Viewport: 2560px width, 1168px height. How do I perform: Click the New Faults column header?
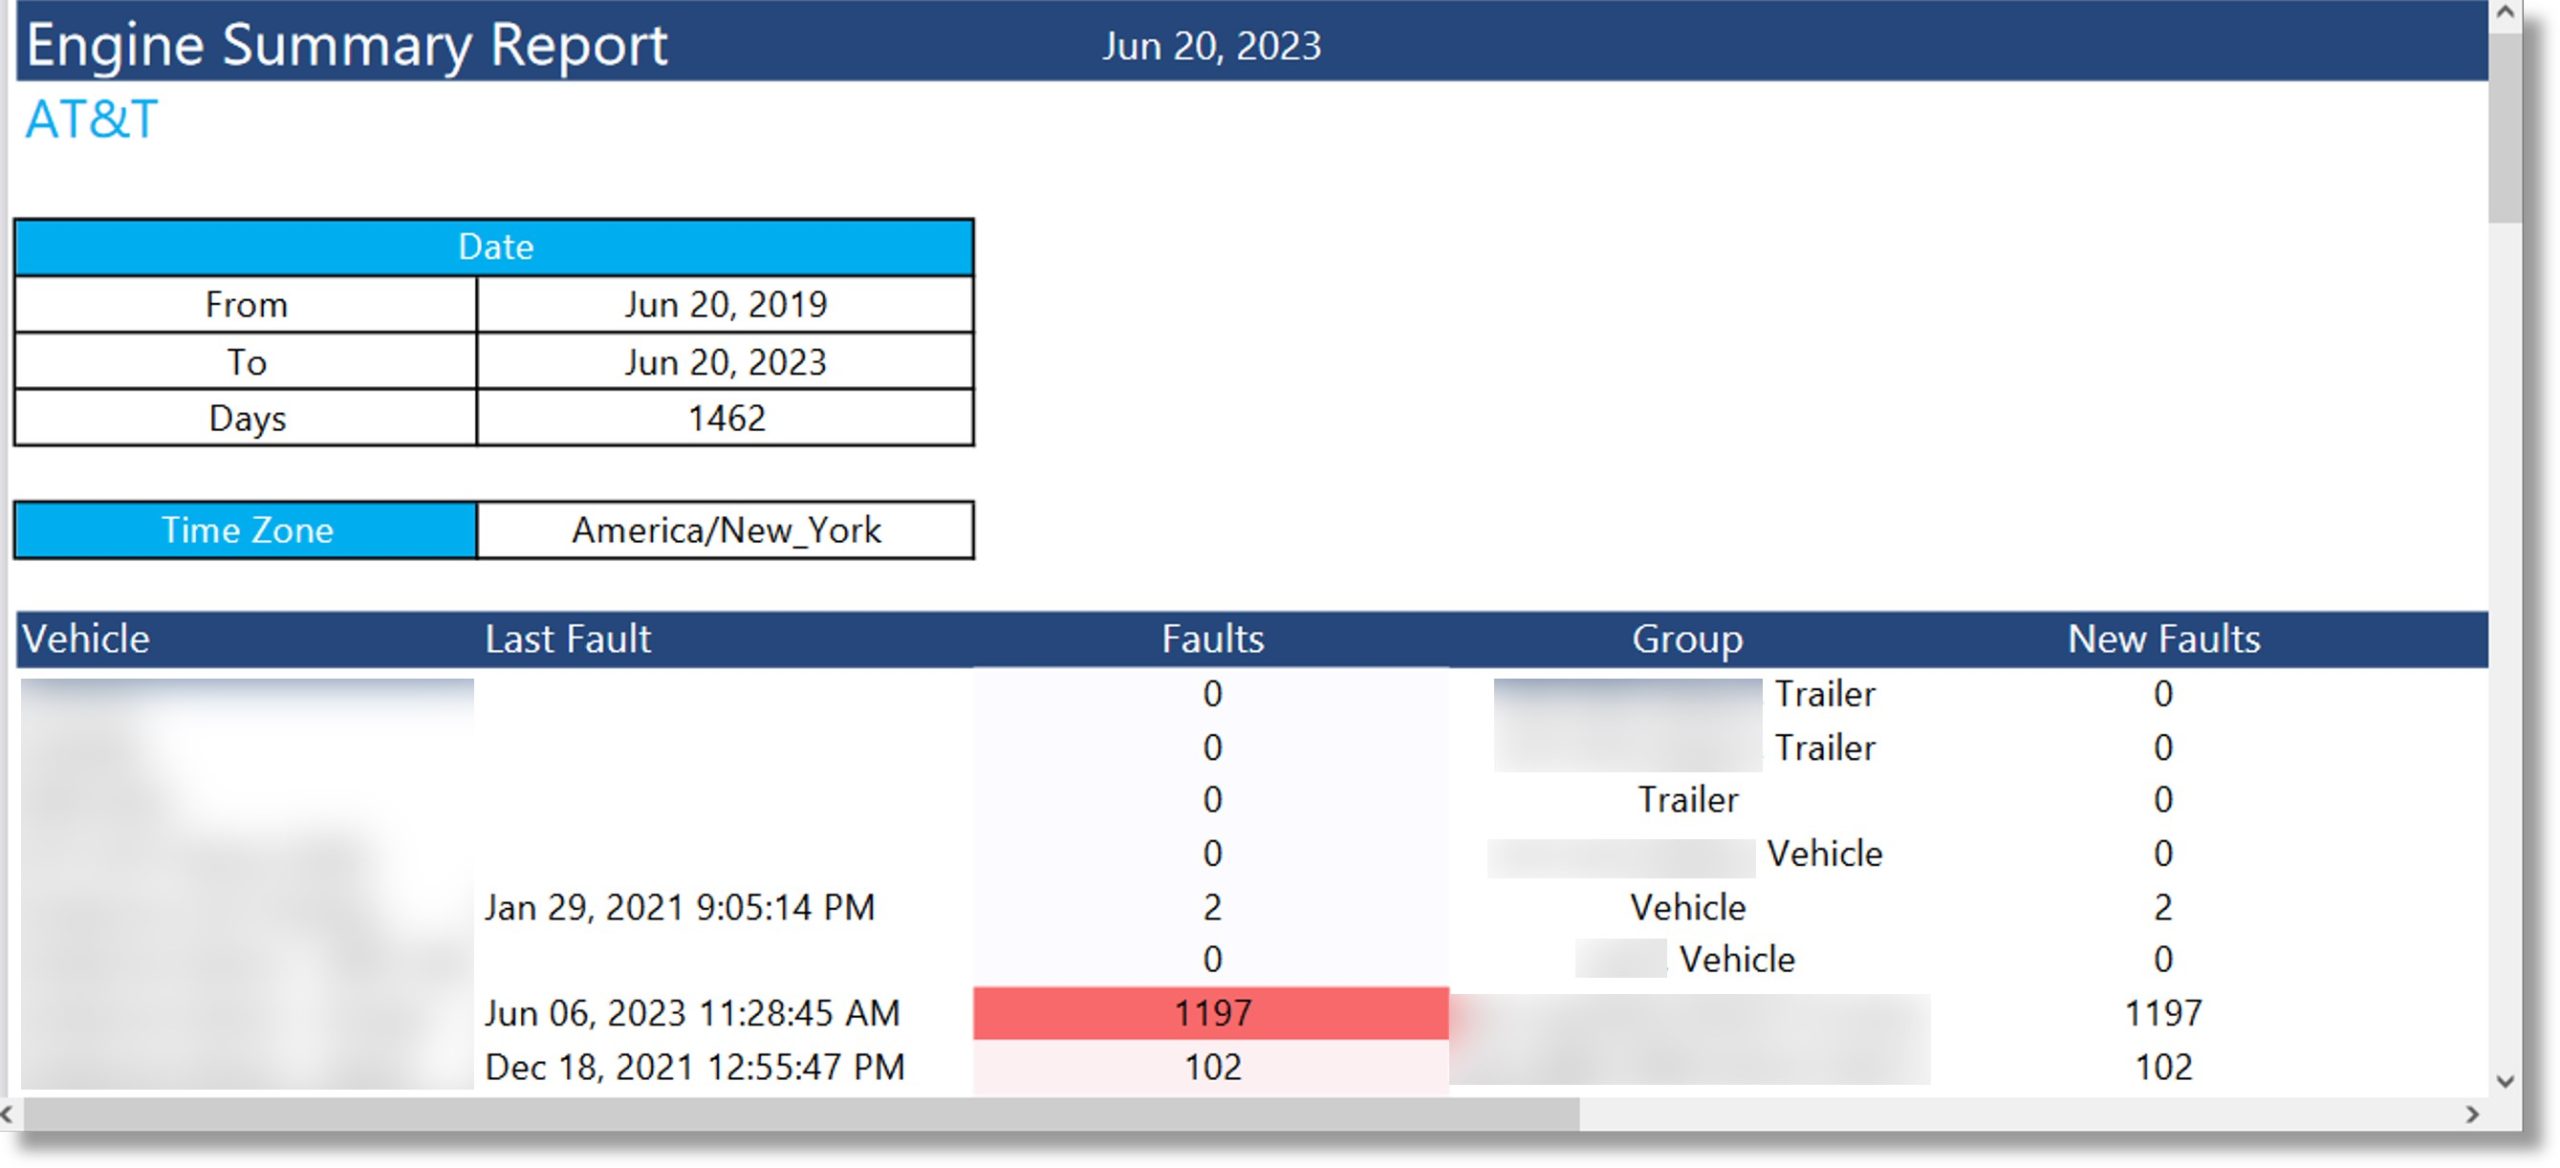[x=2164, y=639]
